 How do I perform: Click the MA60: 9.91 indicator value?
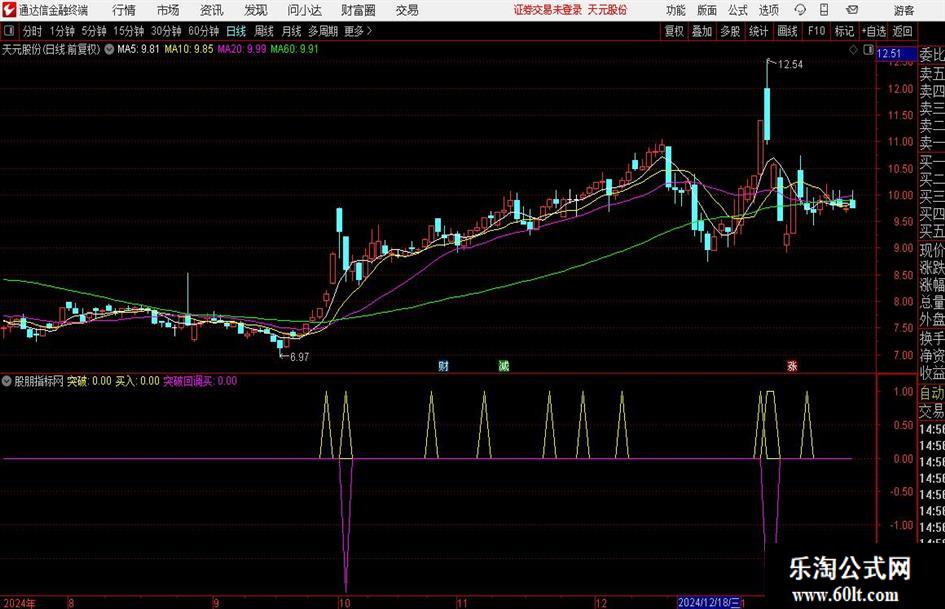tap(295, 49)
